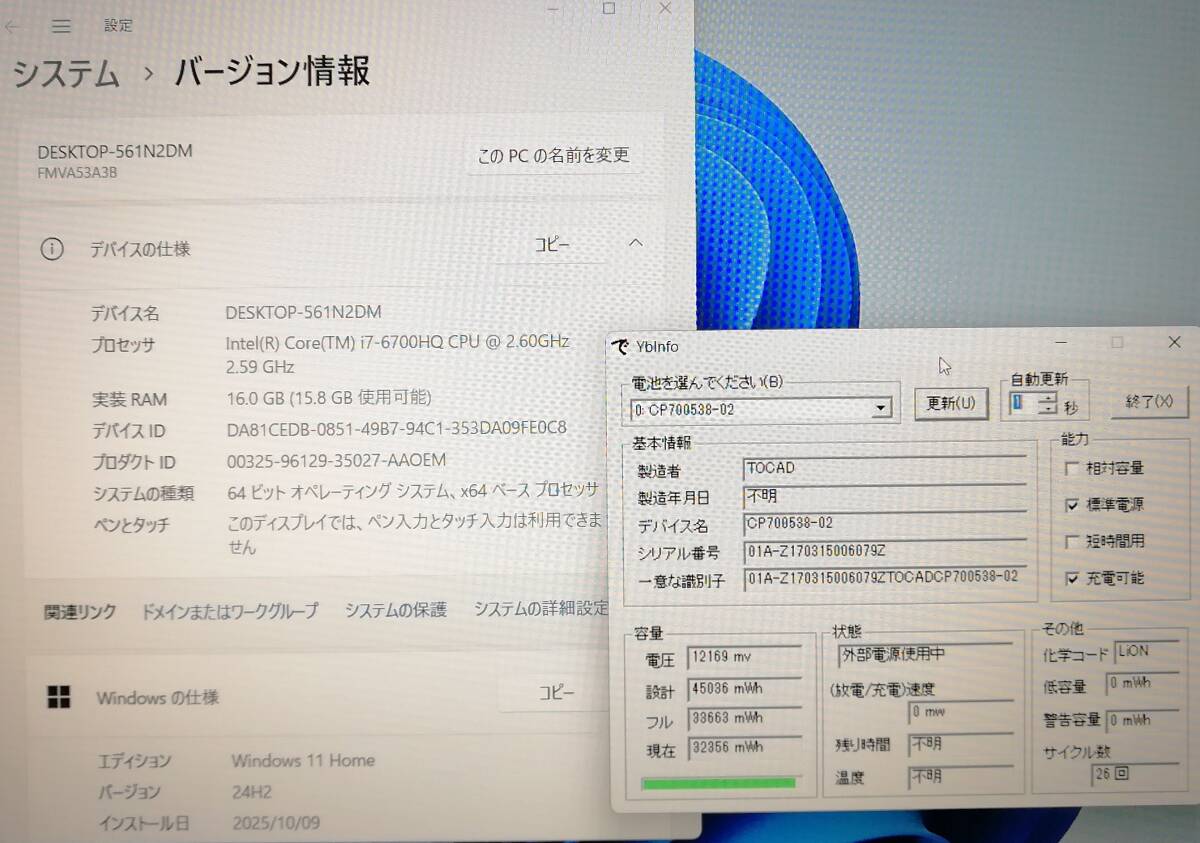Open the battery selection dropdown CP700538-02

[761, 408]
